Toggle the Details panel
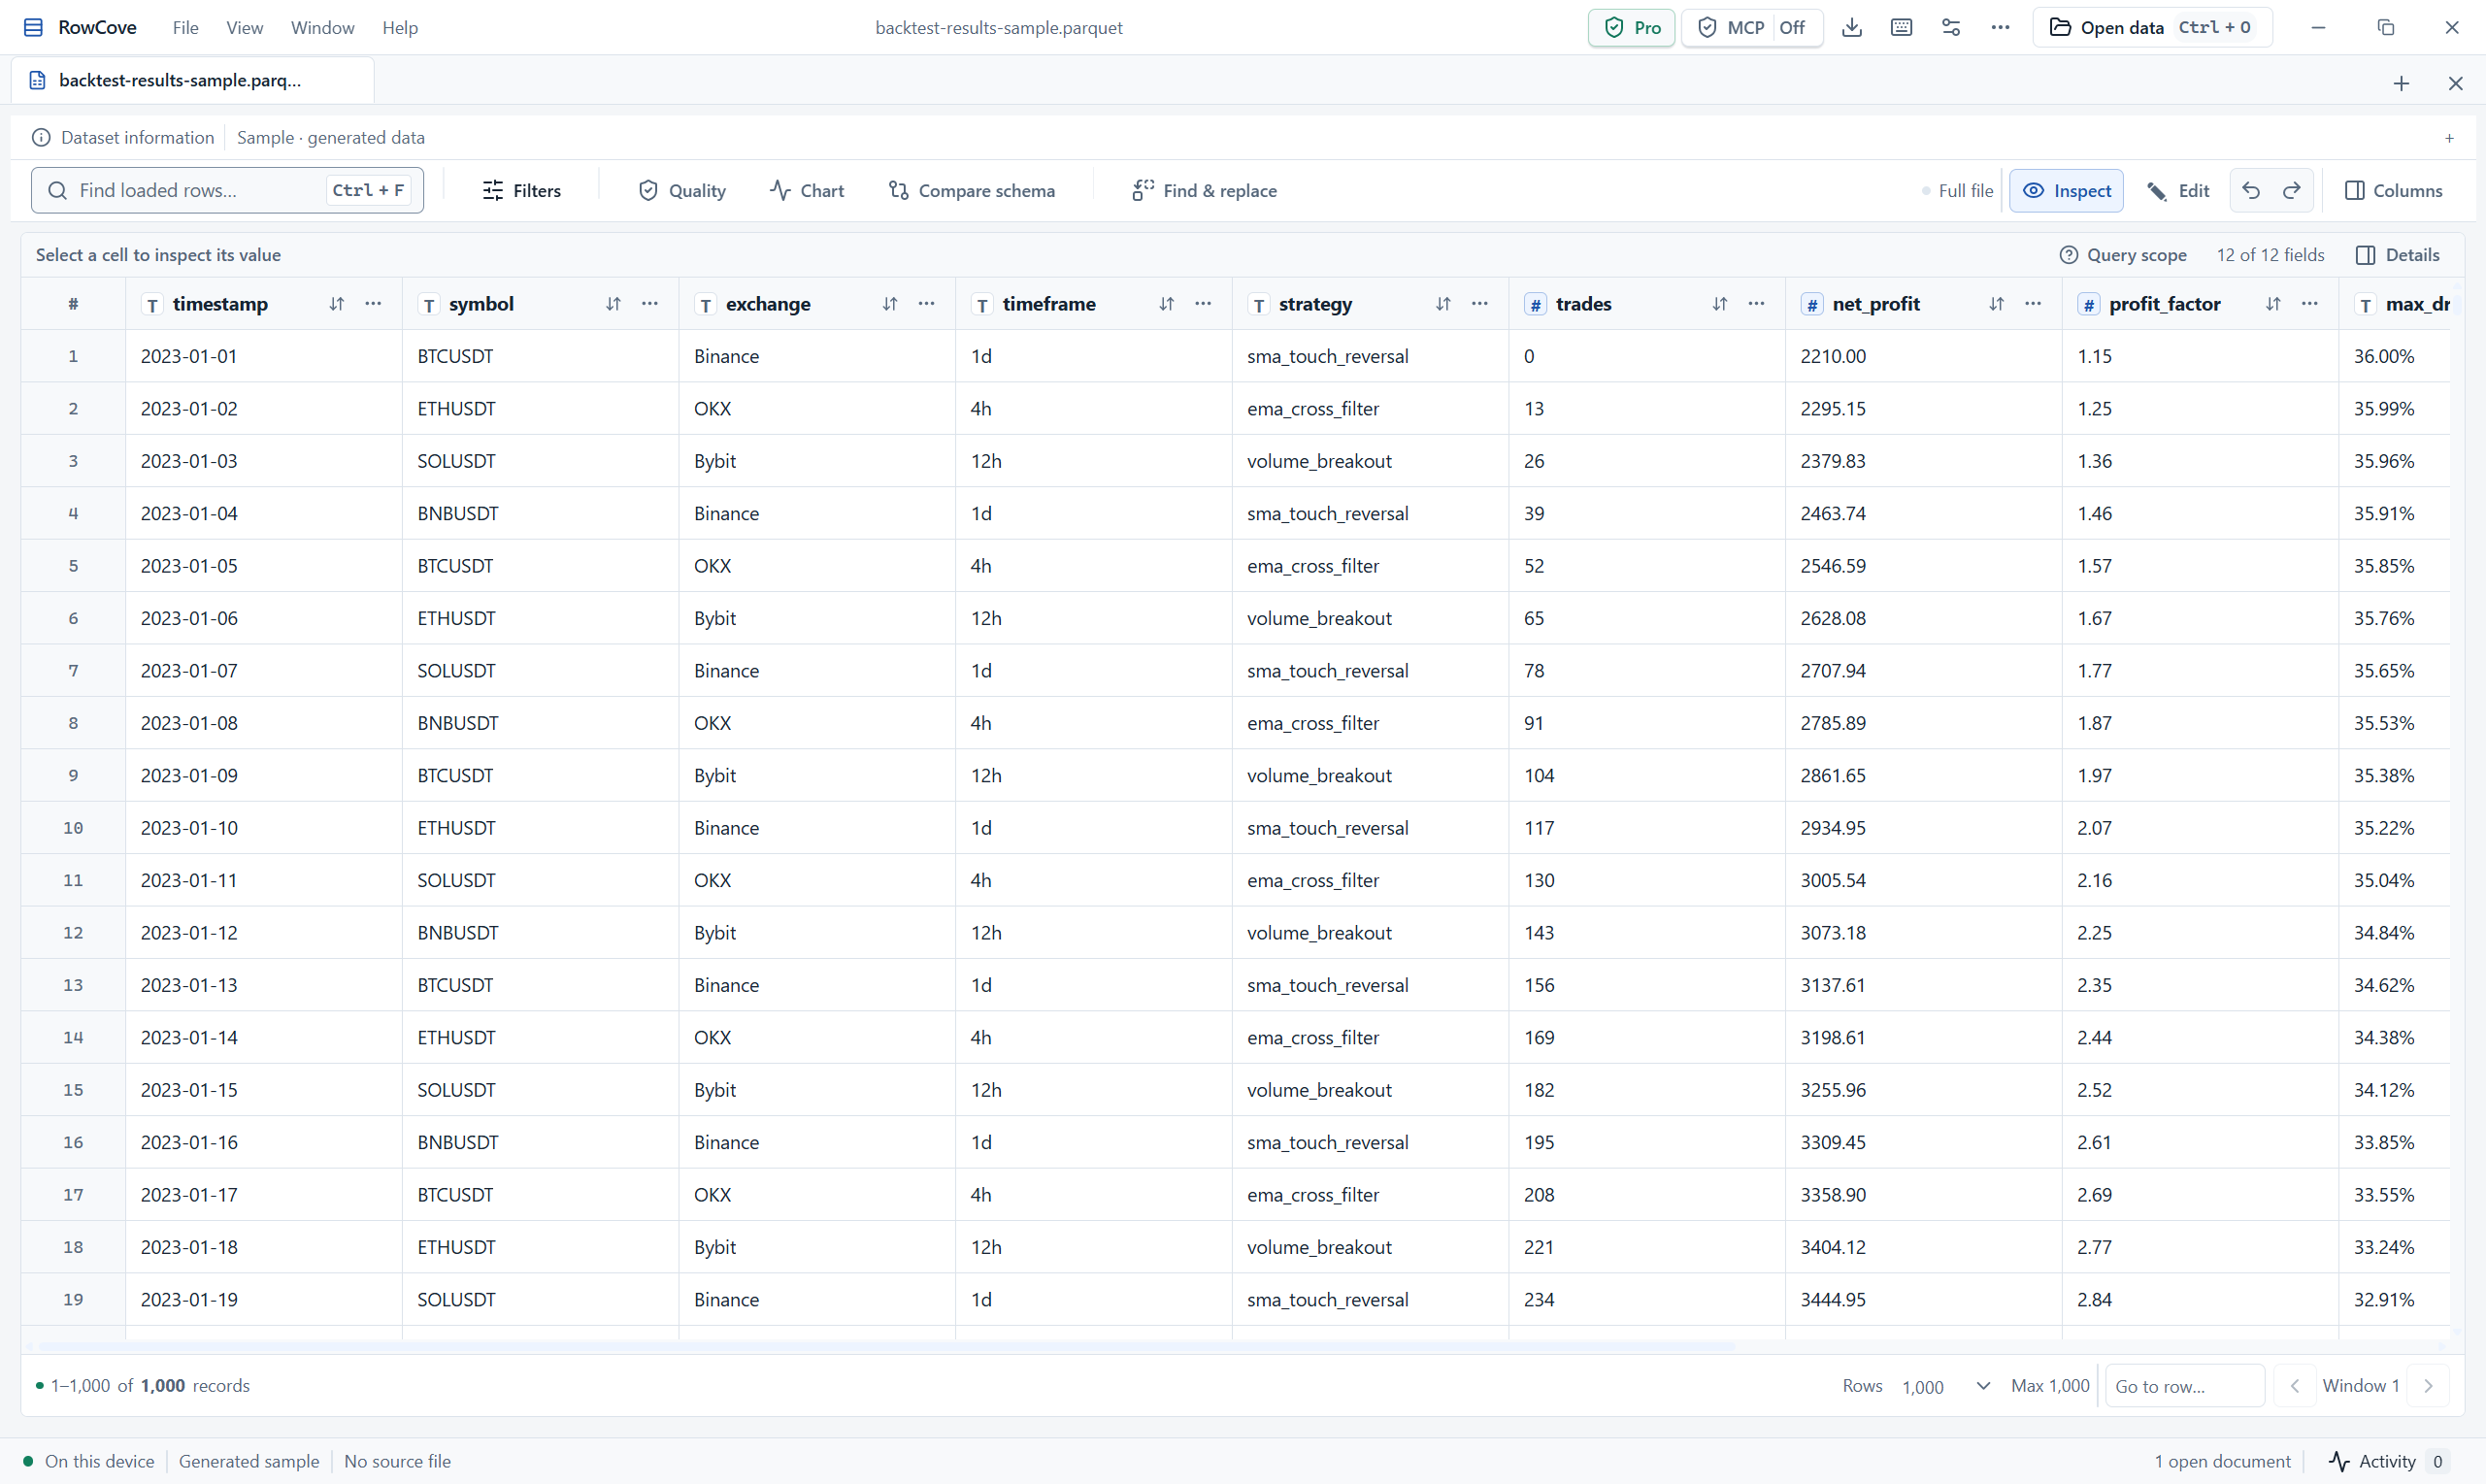 (2398, 255)
